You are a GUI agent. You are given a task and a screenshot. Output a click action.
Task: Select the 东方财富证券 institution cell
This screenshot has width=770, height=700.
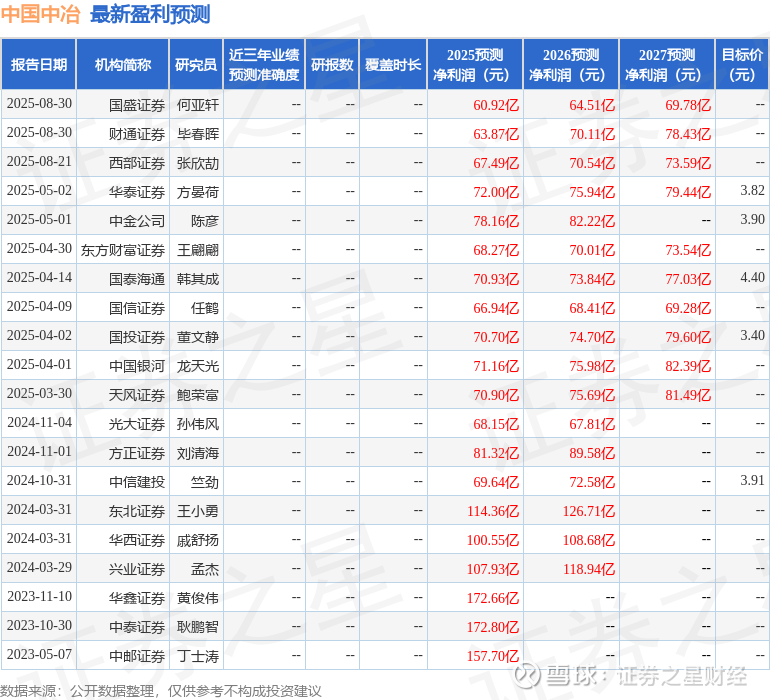[123, 250]
